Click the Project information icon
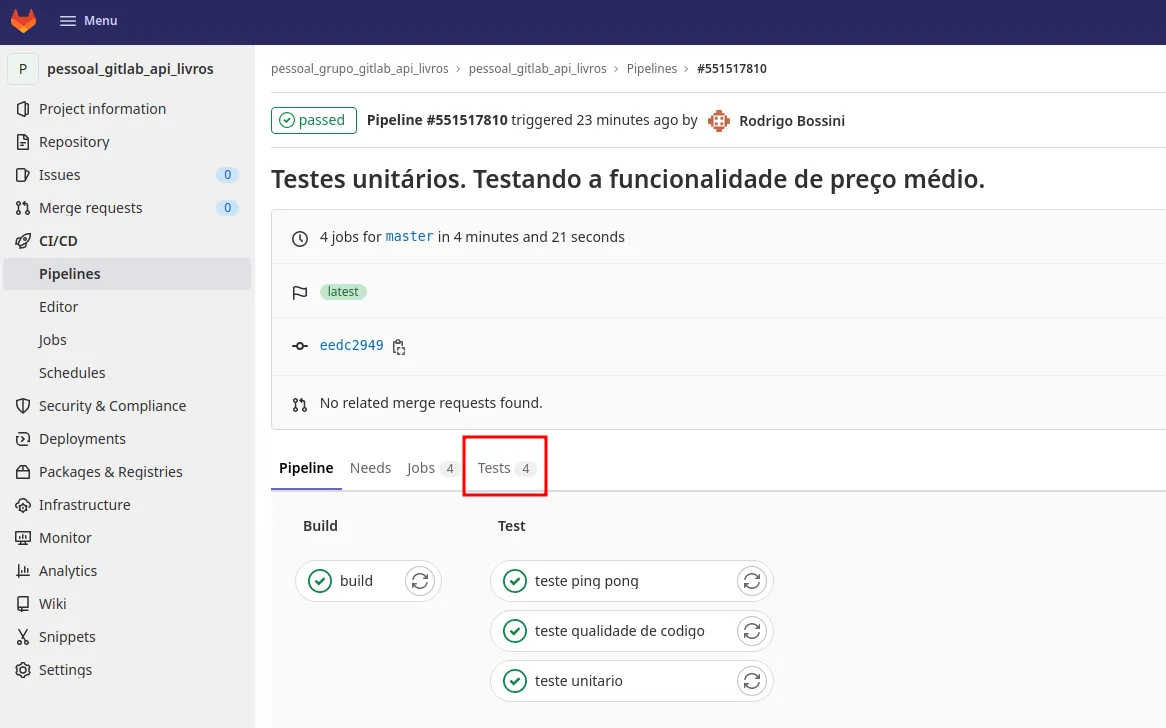This screenshot has height=728, width=1166. [23, 109]
